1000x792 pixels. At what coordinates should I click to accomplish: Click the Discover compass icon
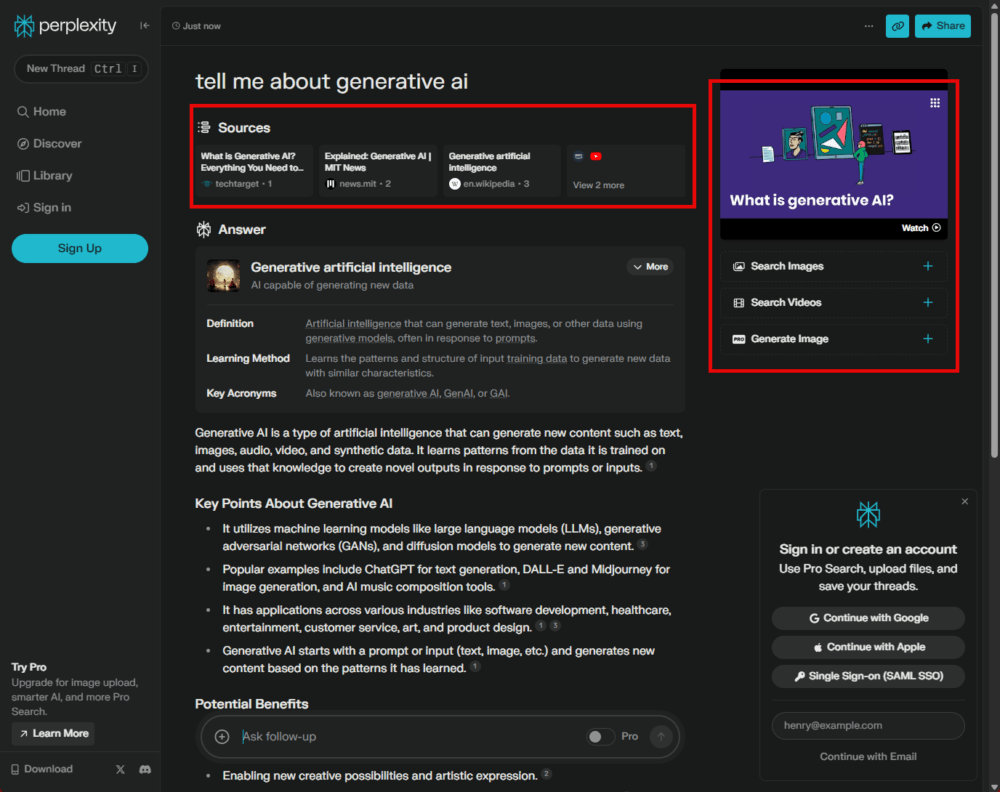point(23,143)
